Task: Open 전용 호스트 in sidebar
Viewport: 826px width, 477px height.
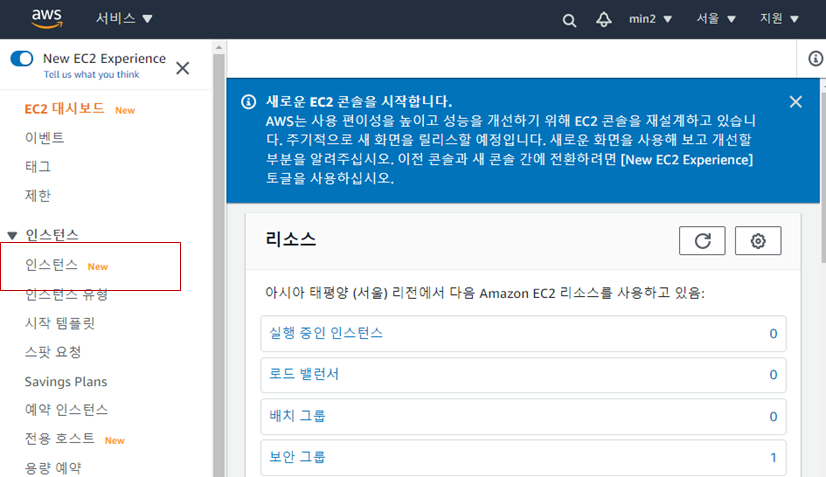Action: 60,439
